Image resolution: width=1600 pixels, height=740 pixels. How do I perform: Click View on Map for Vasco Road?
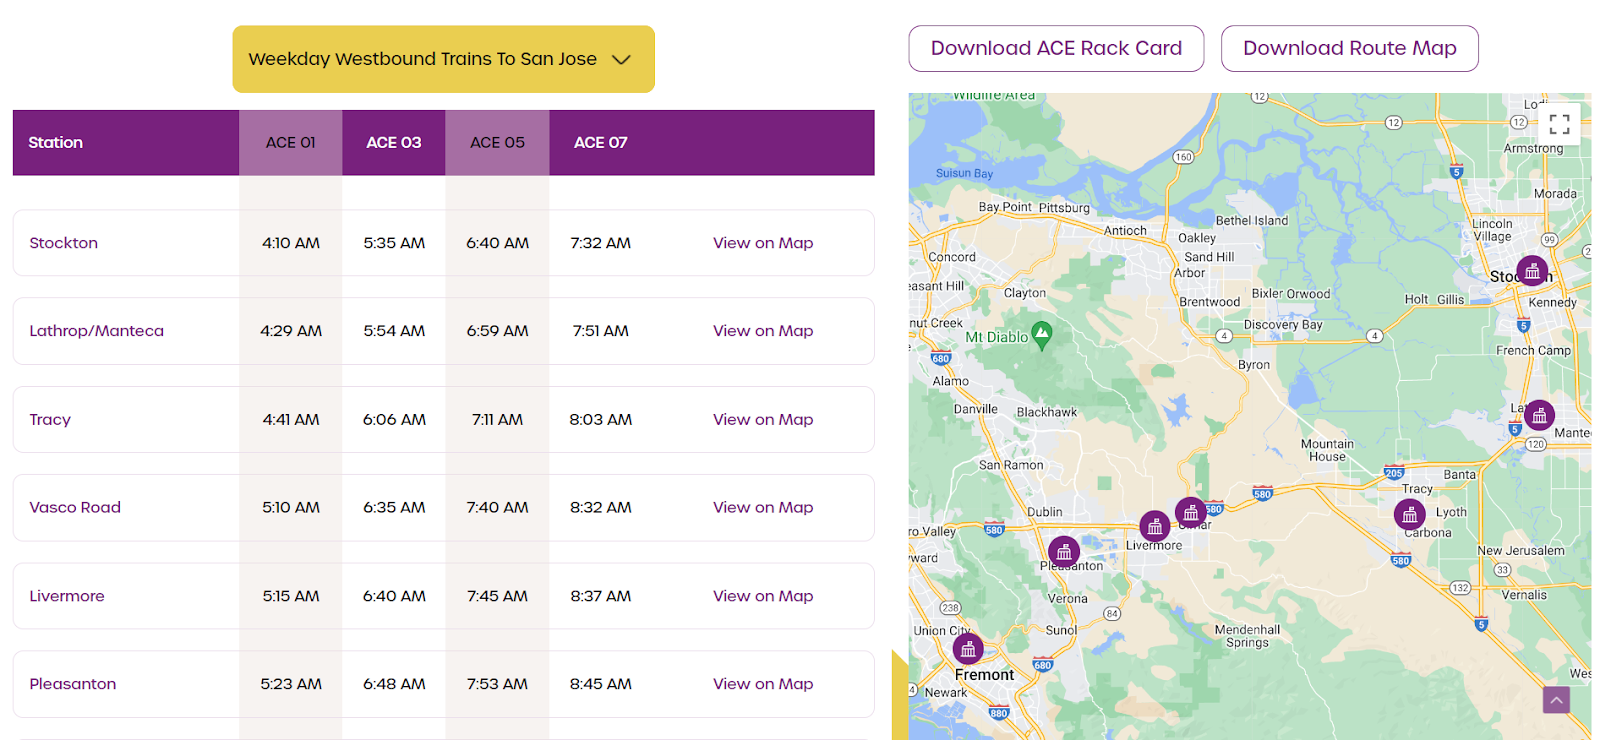(x=763, y=508)
